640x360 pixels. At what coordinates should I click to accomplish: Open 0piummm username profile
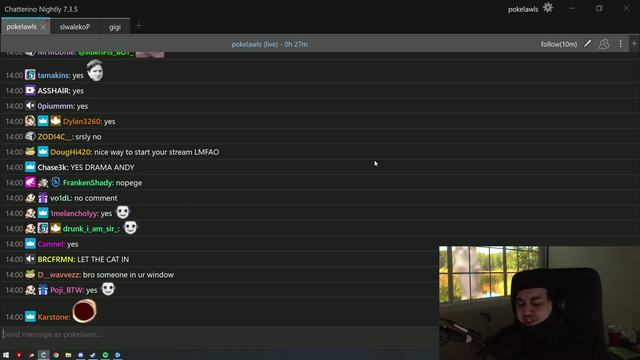click(x=56, y=106)
